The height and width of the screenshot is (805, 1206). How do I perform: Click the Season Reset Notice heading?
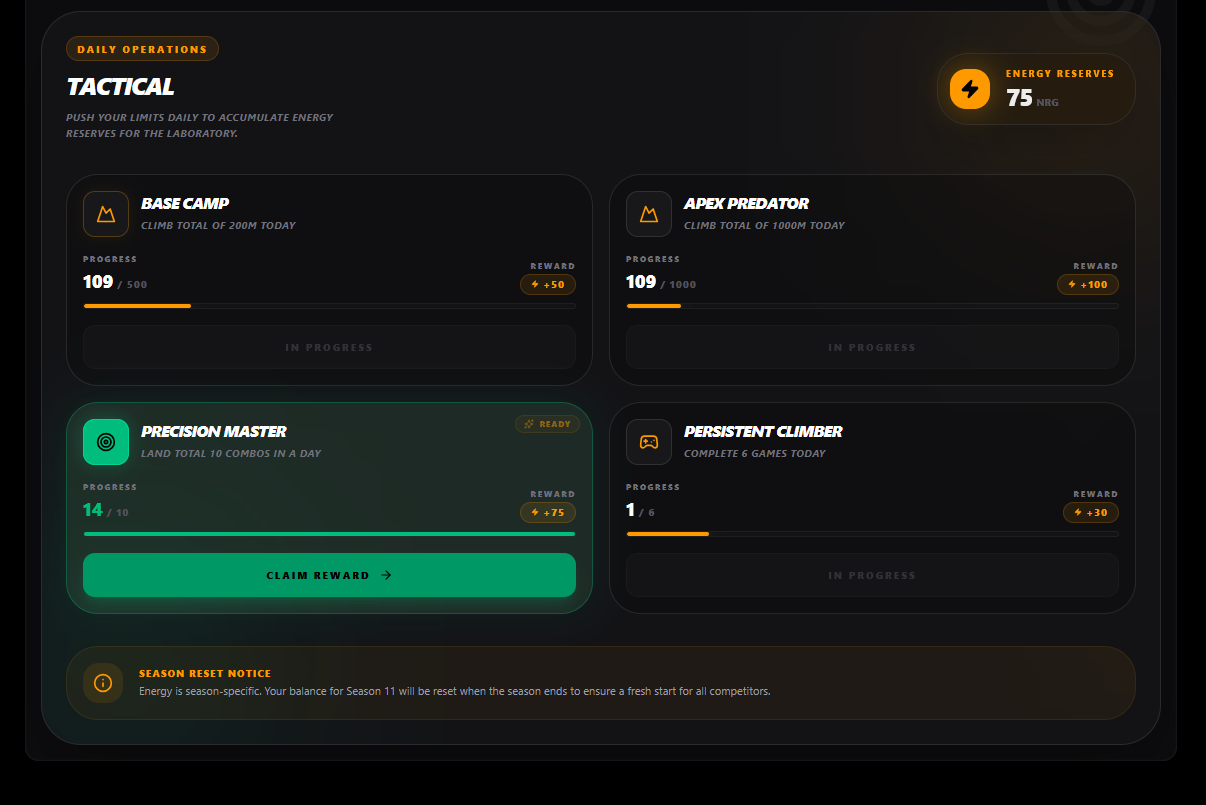205,673
